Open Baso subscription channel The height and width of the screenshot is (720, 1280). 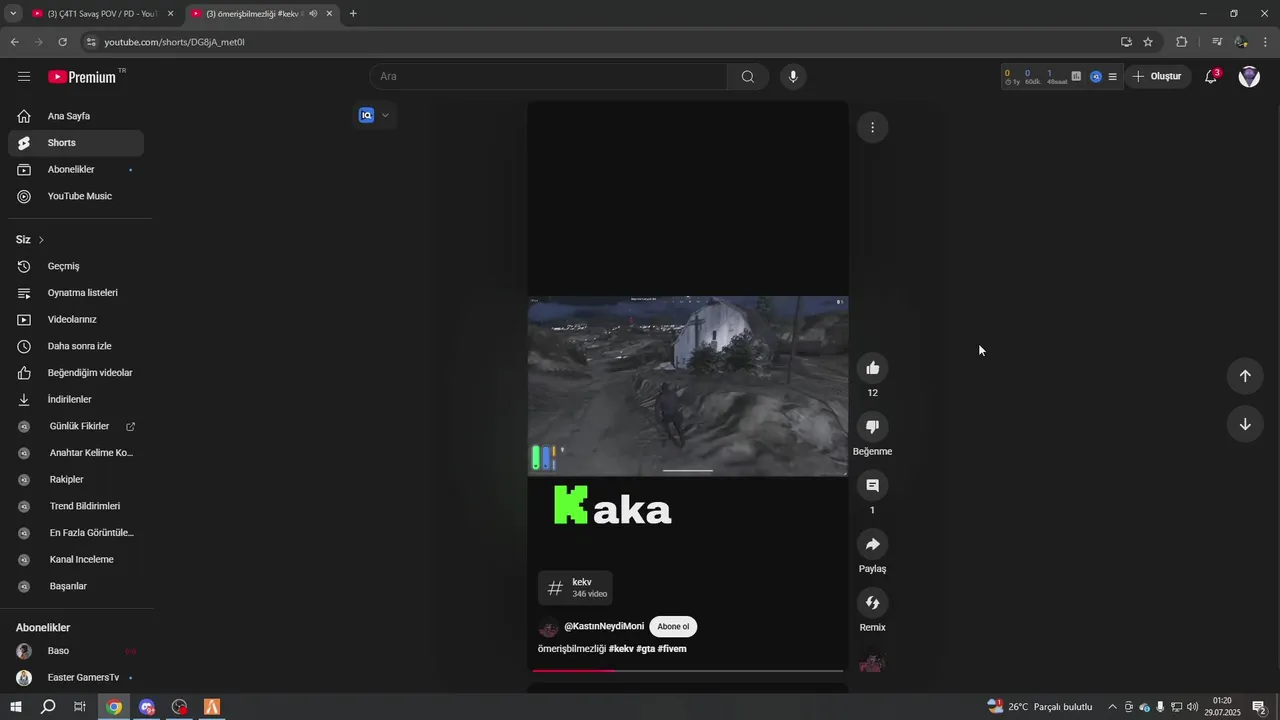tap(76, 651)
